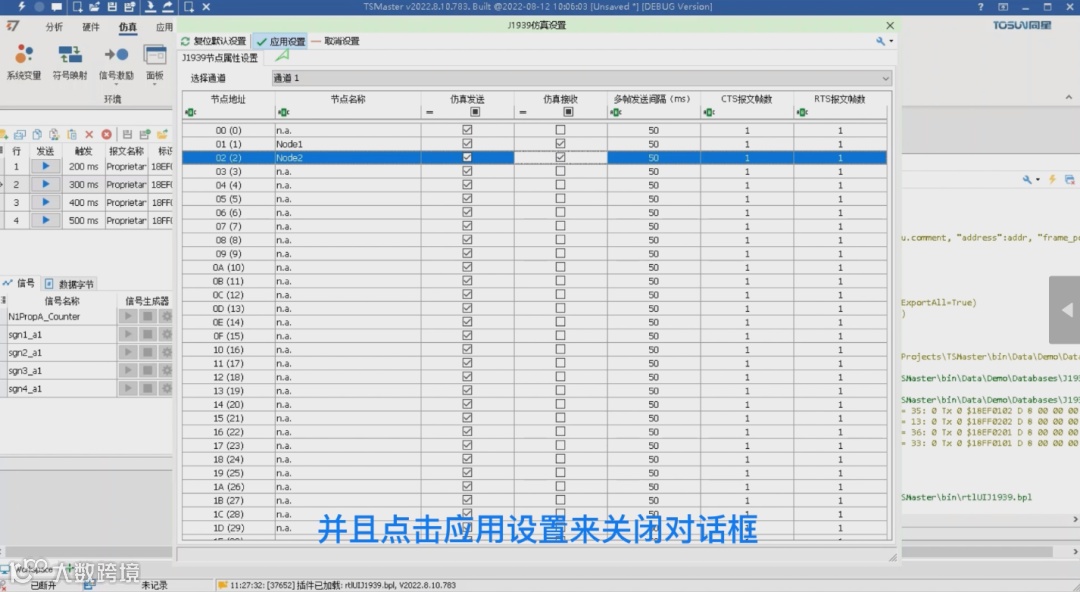
Task: Click the dialog bottom-right resize grip
Action: click(x=893, y=557)
